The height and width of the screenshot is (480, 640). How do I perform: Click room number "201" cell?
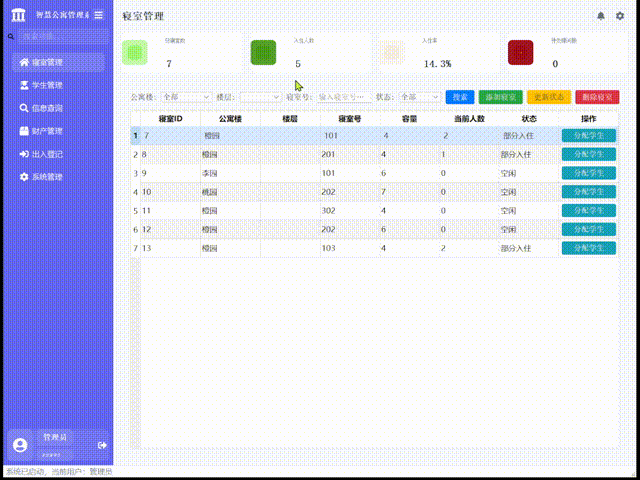pos(350,154)
